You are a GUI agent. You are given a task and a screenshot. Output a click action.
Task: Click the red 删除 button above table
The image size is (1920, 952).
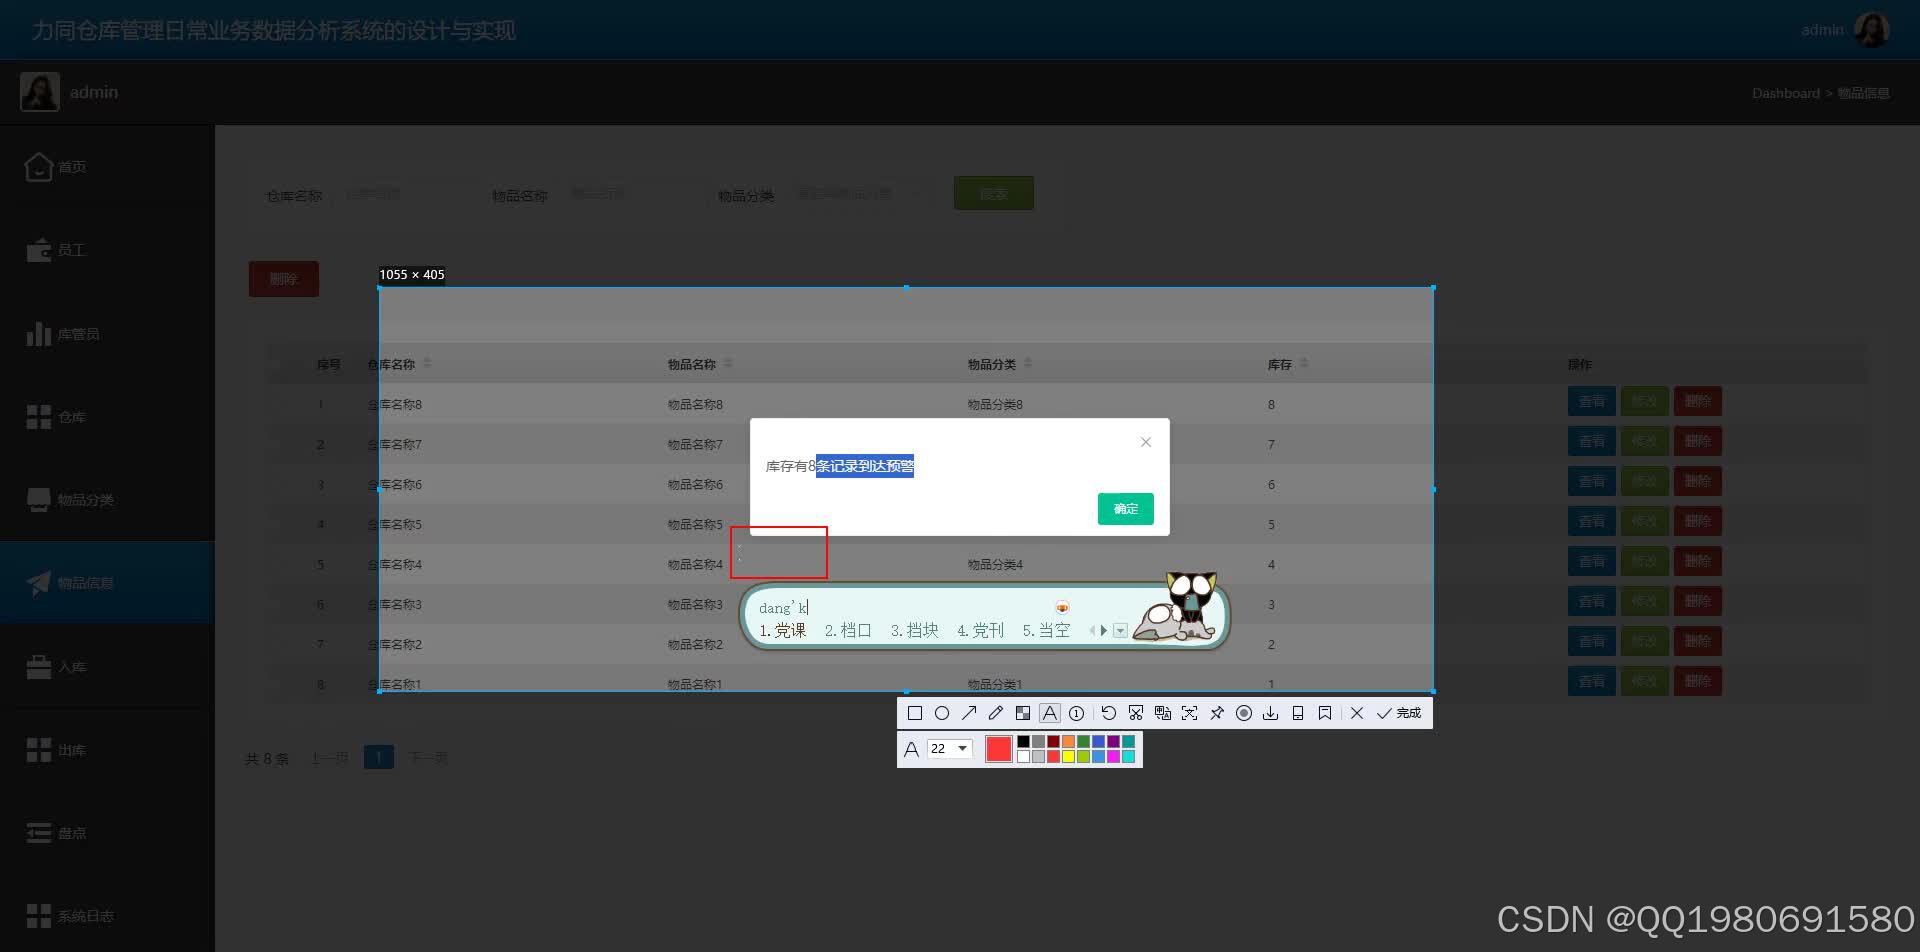tap(284, 279)
